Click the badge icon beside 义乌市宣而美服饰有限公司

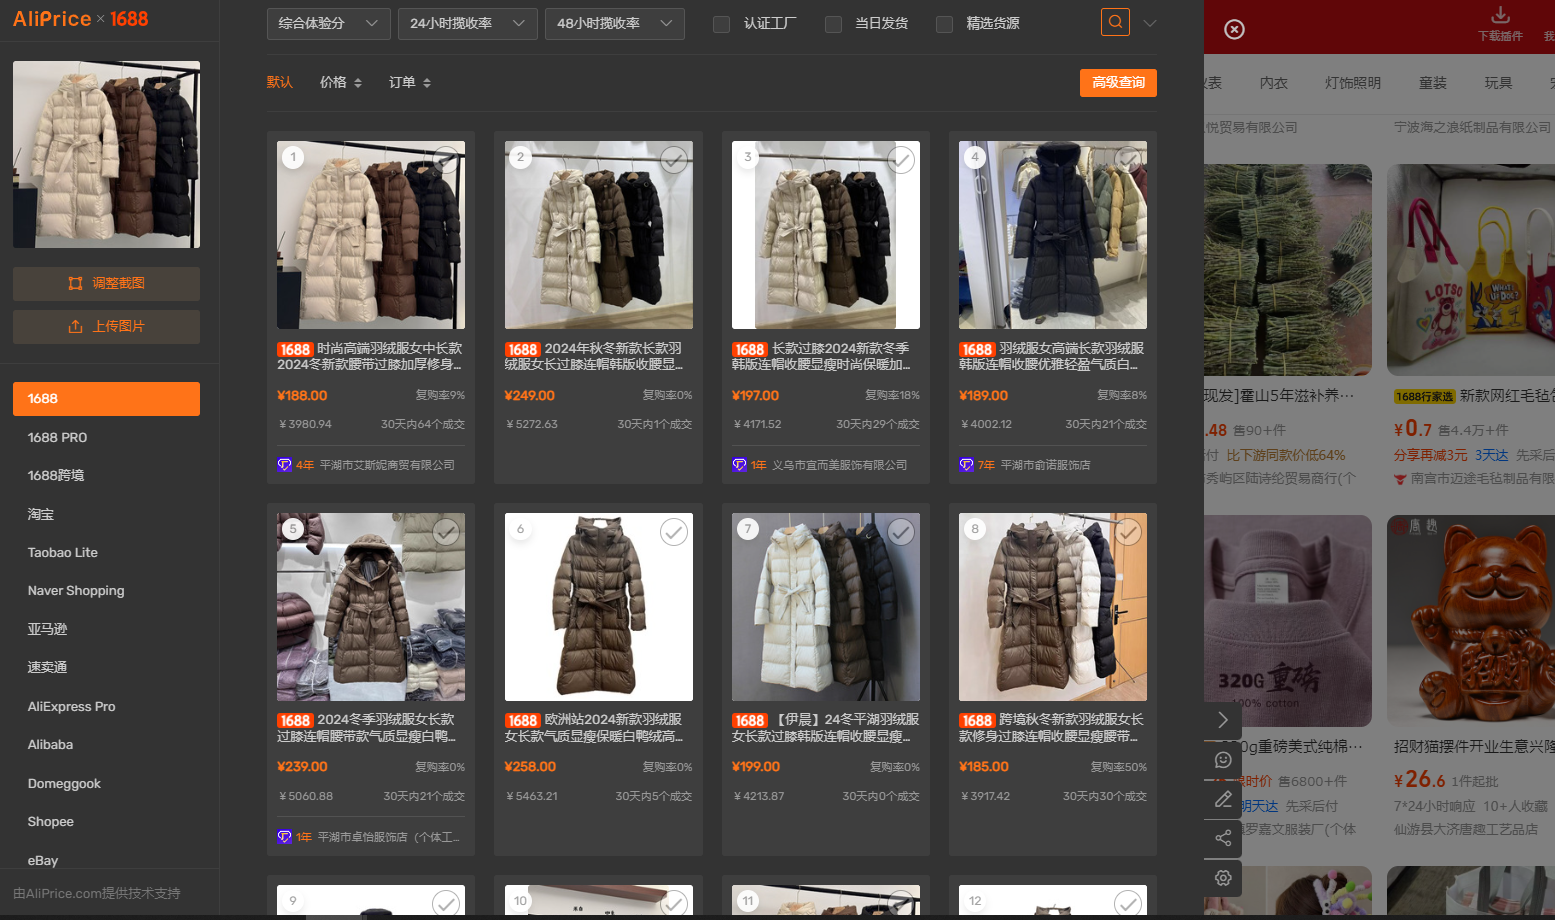point(739,465)
